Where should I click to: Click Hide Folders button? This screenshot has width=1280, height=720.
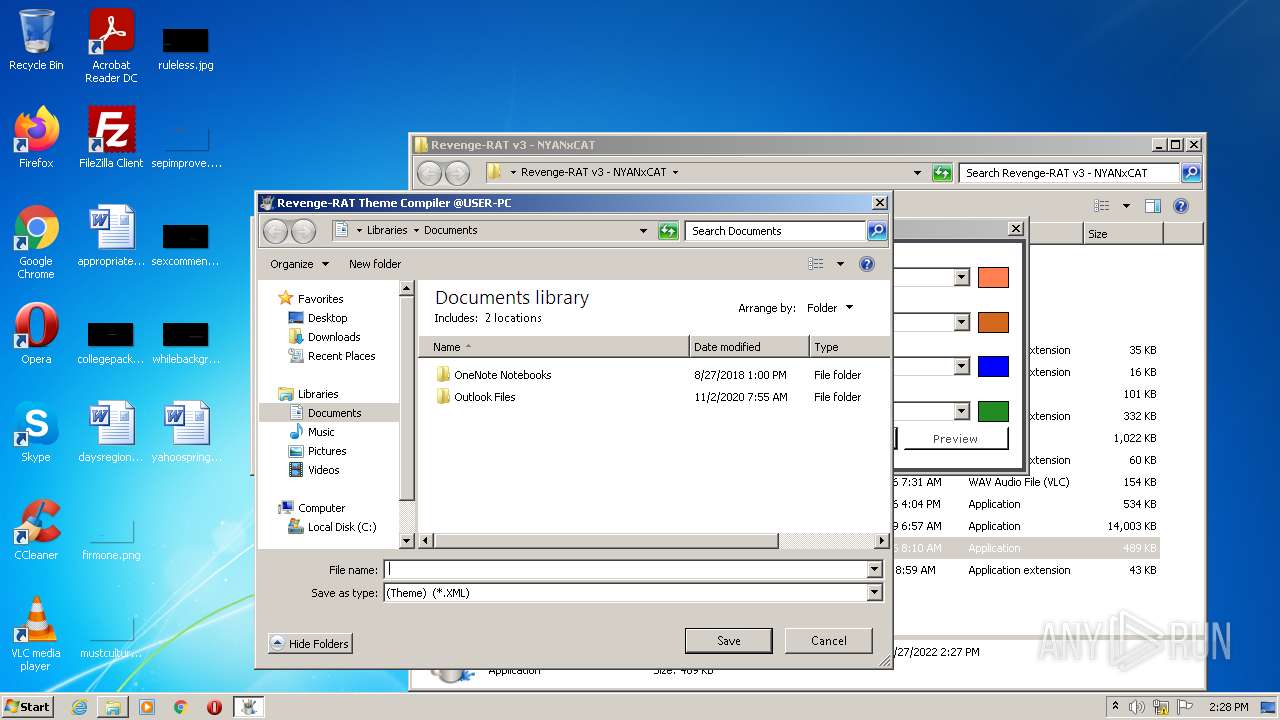tap(310, 644)
